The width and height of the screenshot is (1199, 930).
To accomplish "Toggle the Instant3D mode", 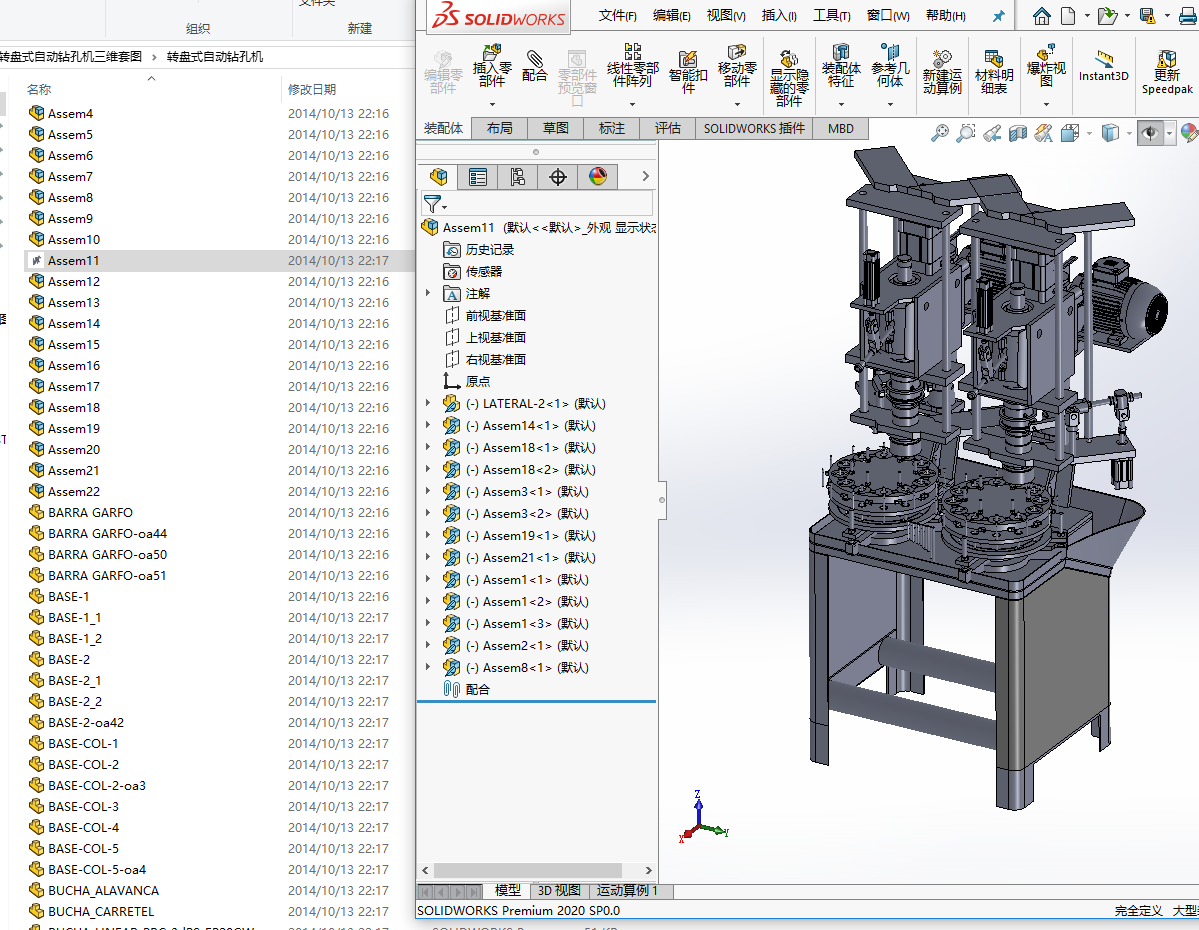I will tap(1103, 60).
